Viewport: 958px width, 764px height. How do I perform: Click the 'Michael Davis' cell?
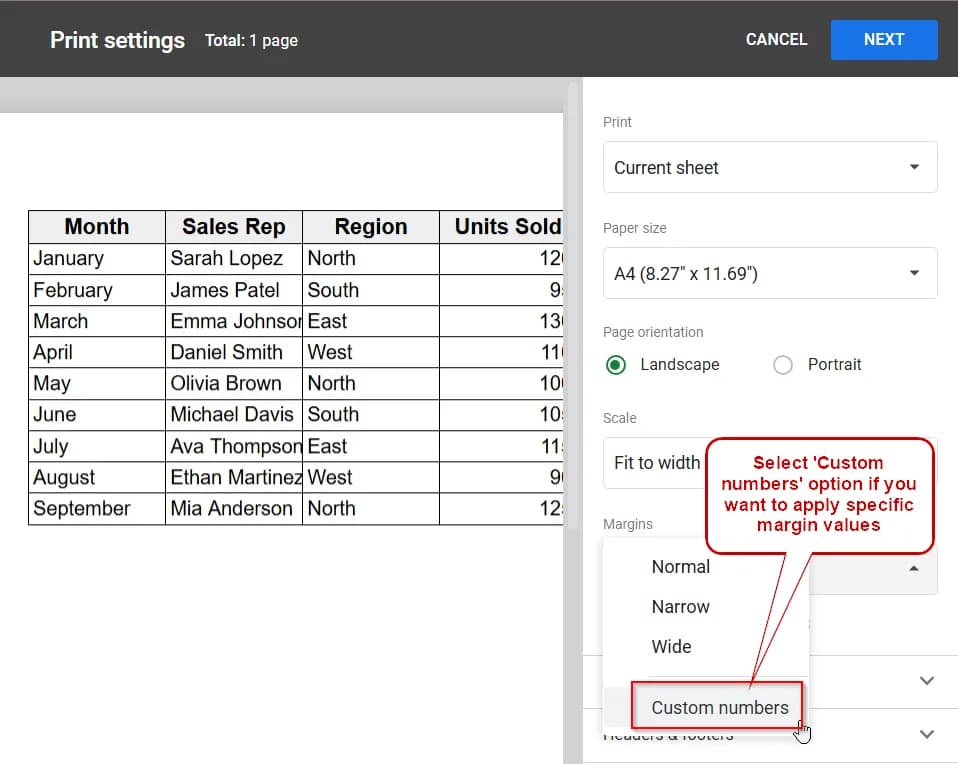[233, 415]
